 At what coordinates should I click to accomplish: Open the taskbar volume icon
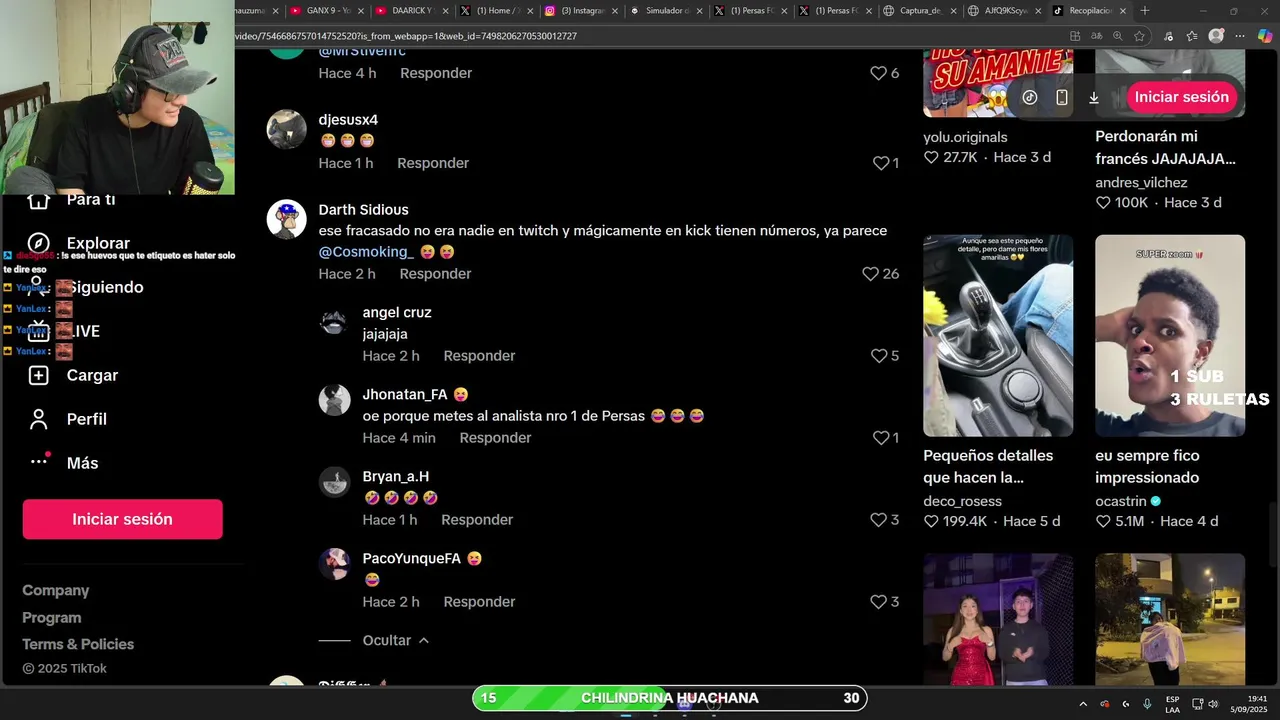(1213, 704)
